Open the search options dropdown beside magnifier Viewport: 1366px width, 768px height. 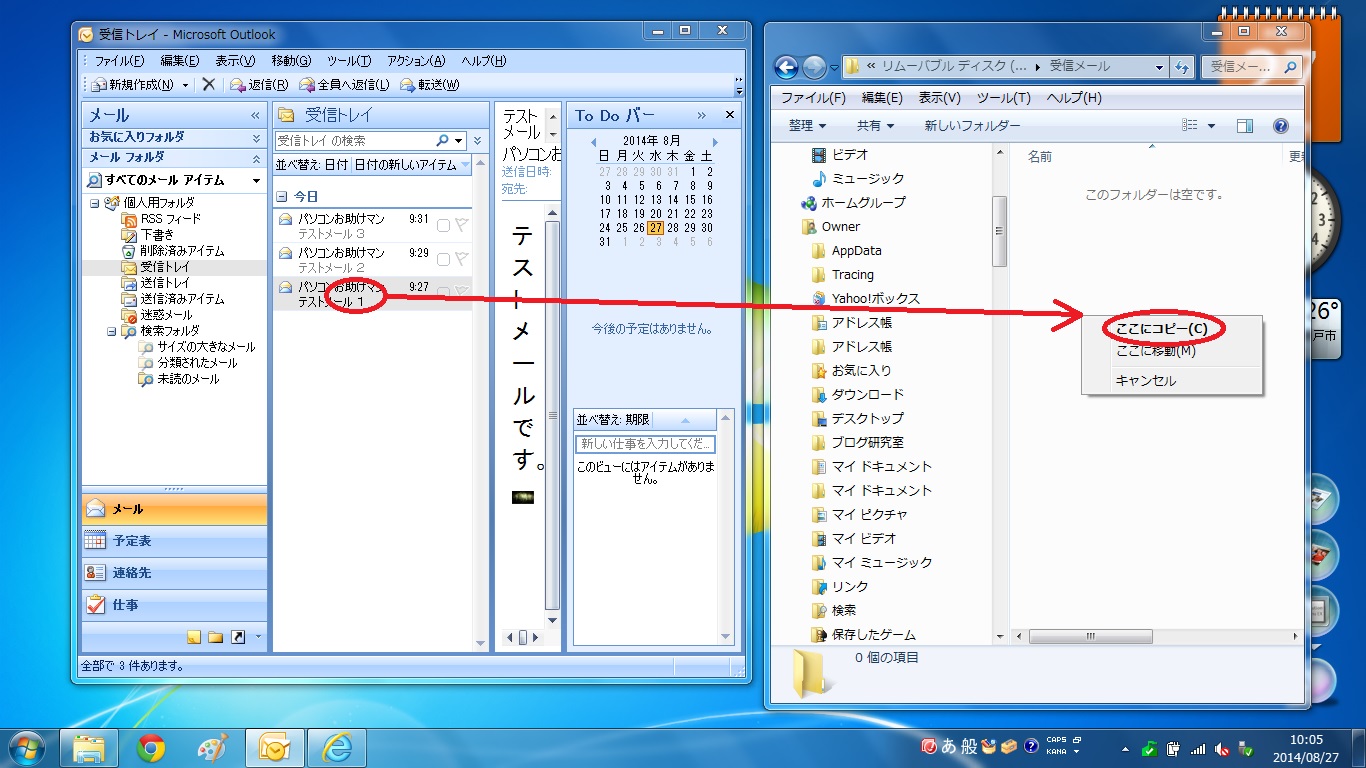coord(459,141)
